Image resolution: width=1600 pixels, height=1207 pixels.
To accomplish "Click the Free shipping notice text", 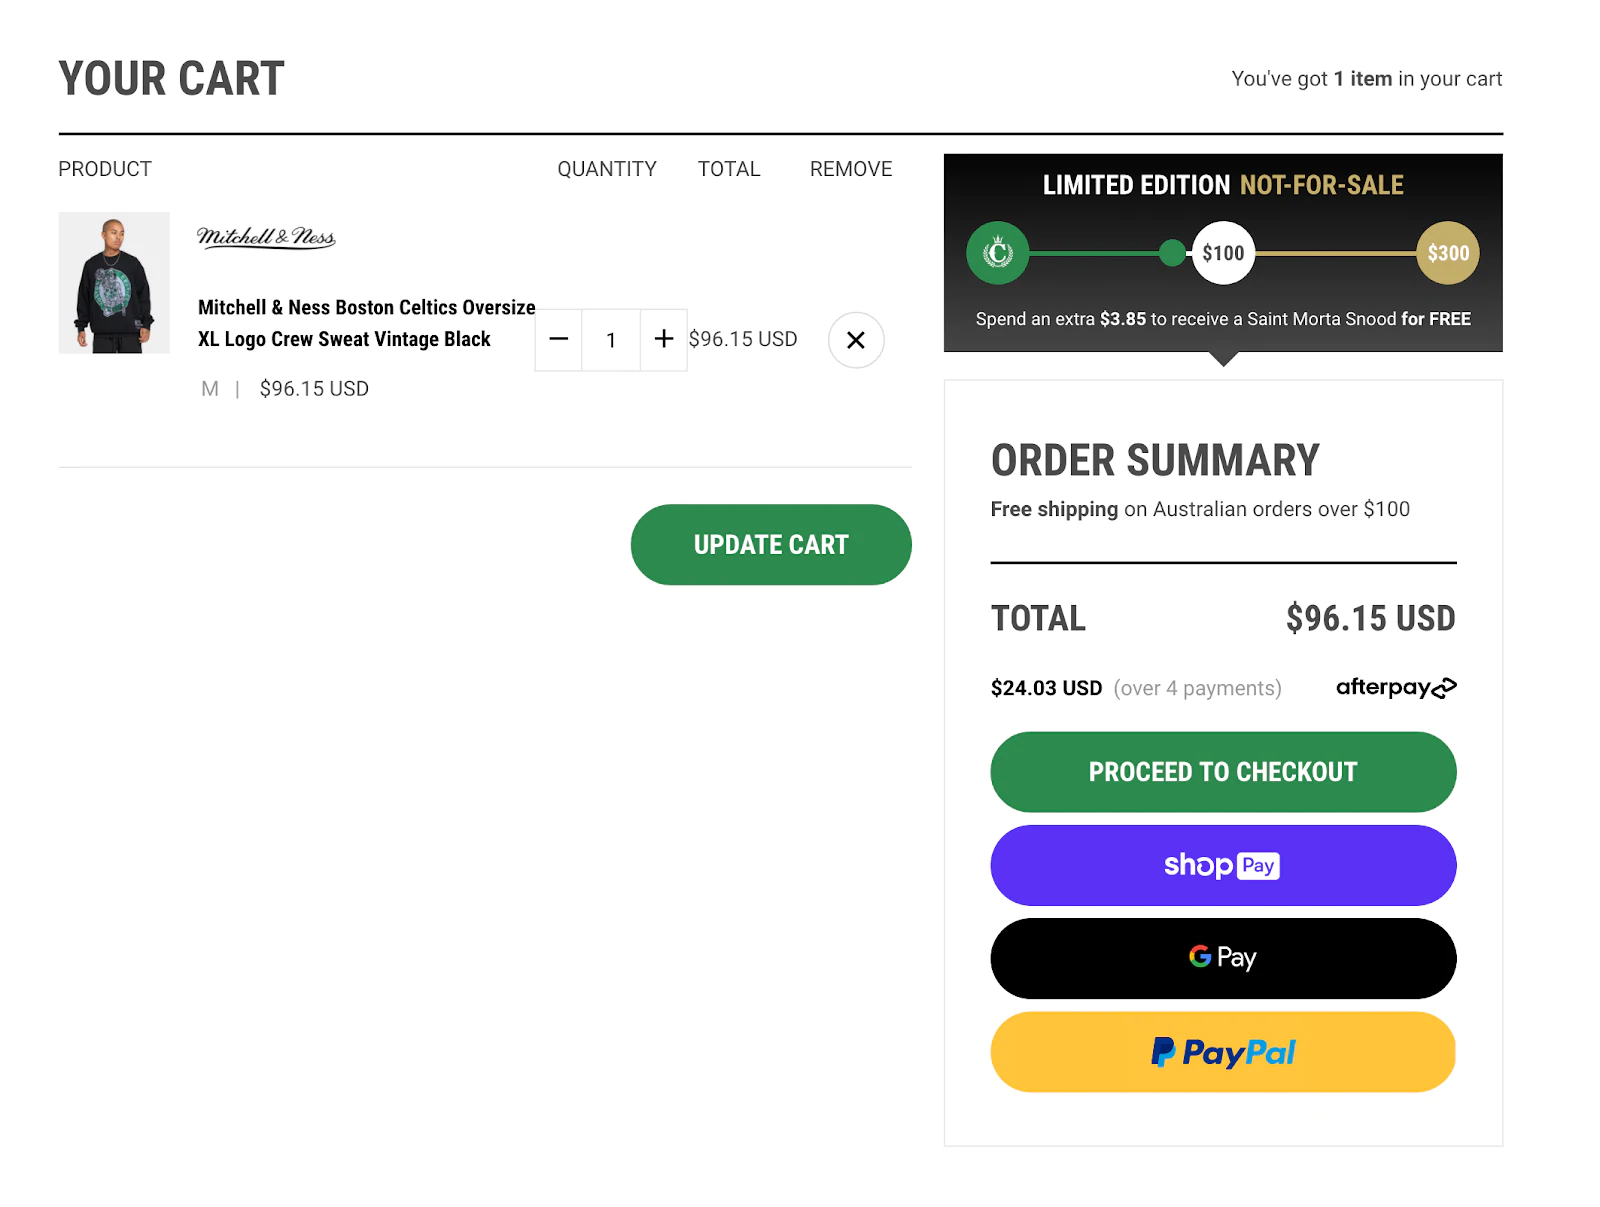I will click(1200, 510).
